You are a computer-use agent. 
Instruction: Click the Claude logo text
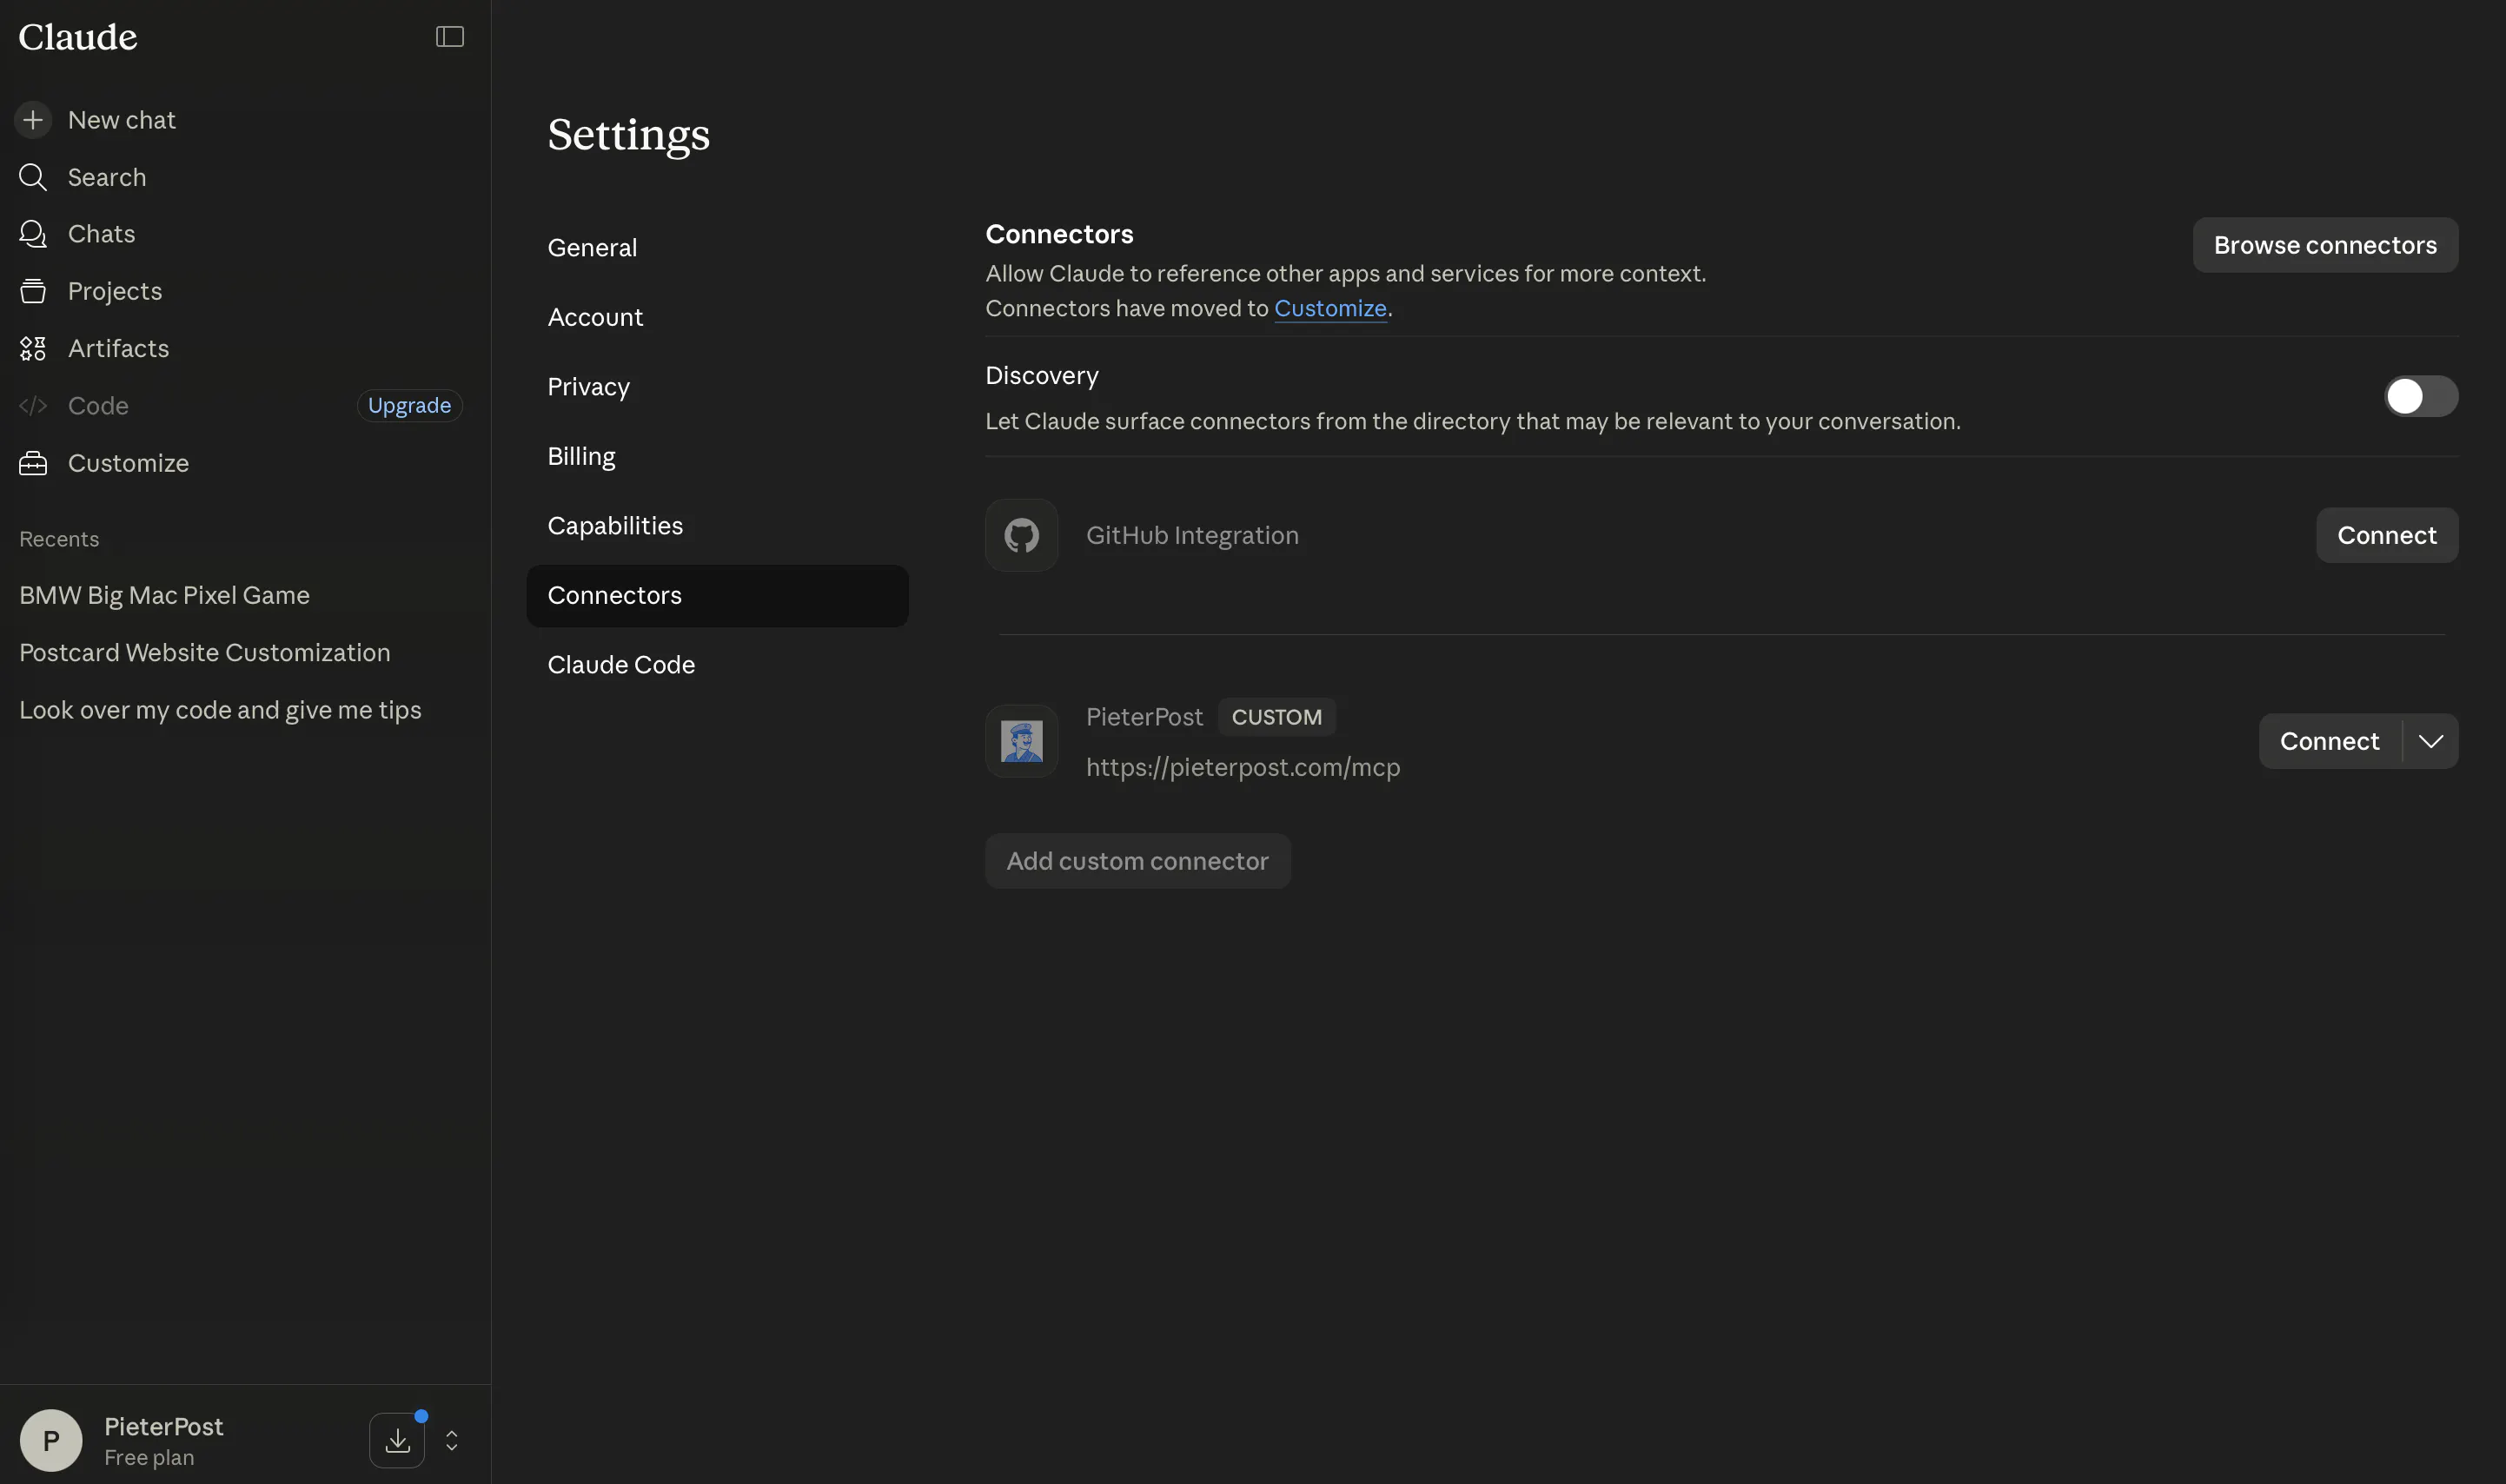(x=78, y=37)
